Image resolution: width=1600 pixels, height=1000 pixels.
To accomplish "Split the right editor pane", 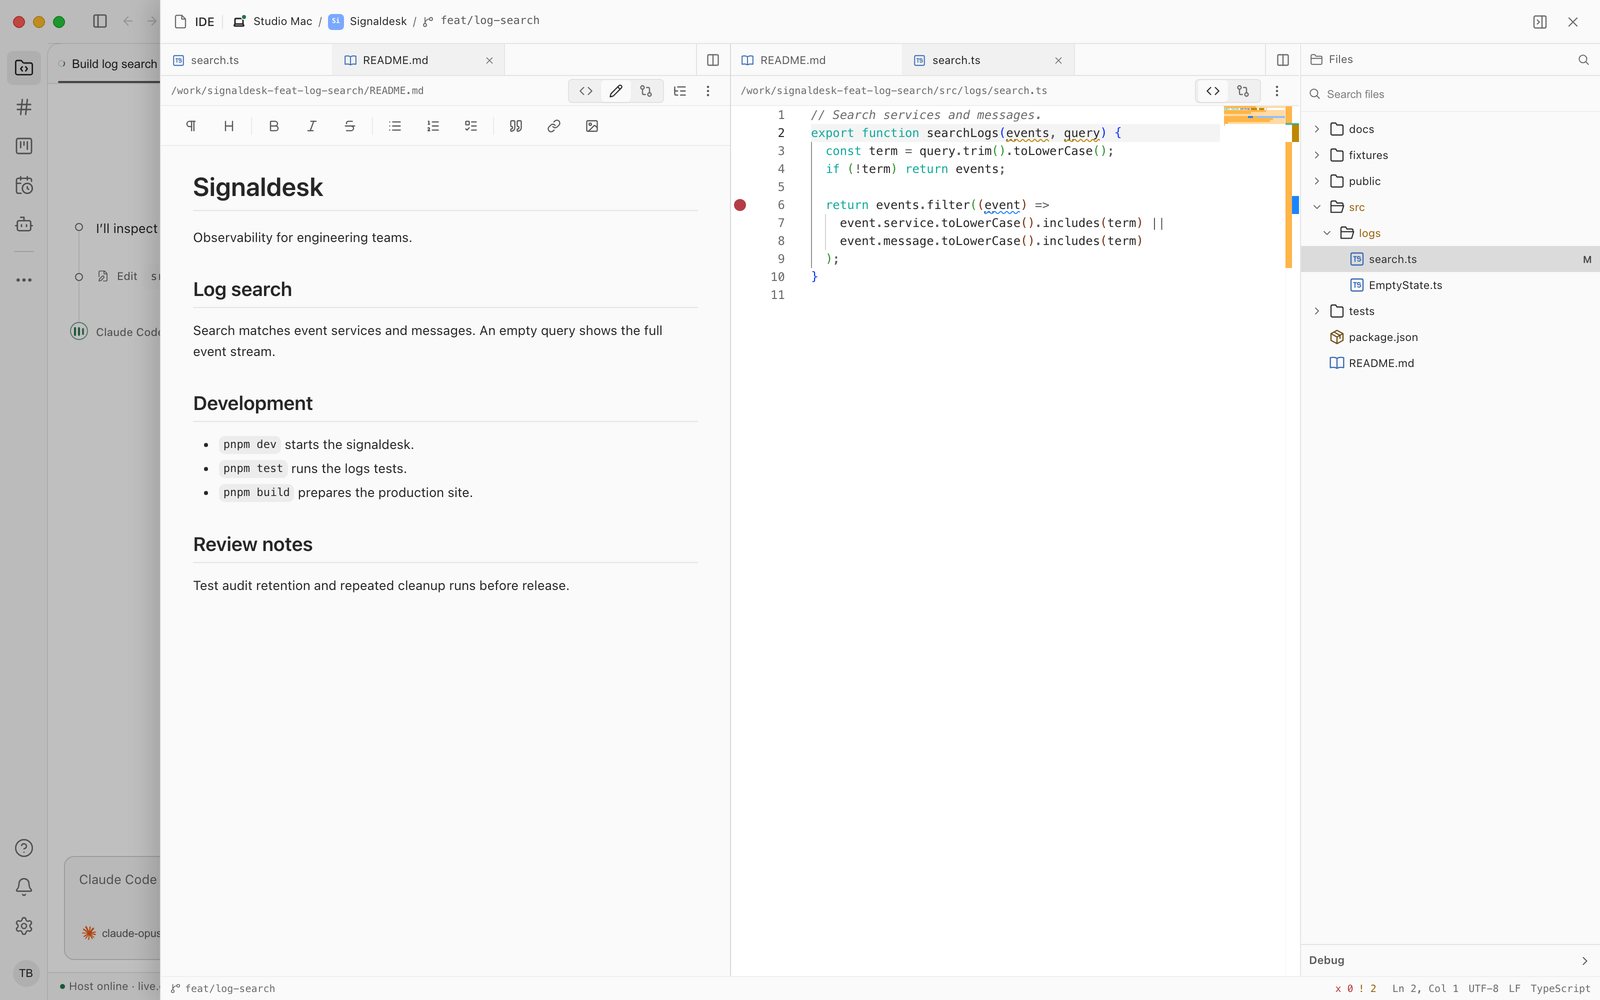I will click(1283, 60).
